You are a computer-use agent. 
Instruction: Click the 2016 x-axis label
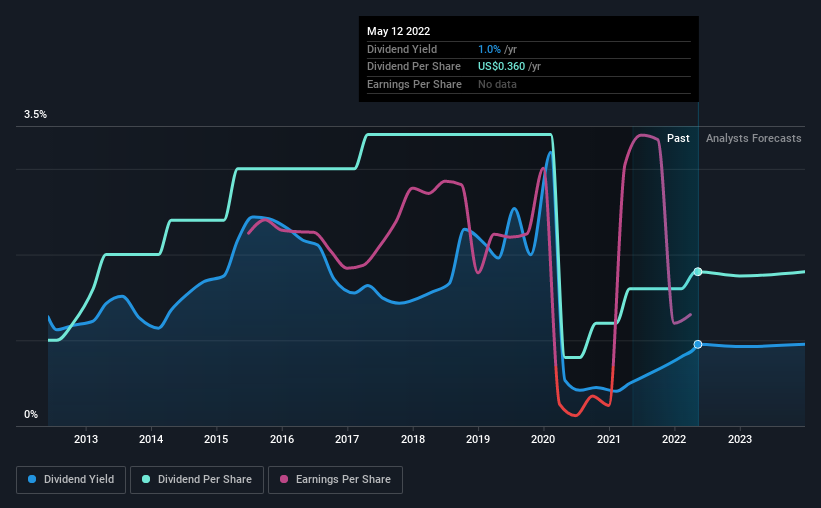coord(282,439)
